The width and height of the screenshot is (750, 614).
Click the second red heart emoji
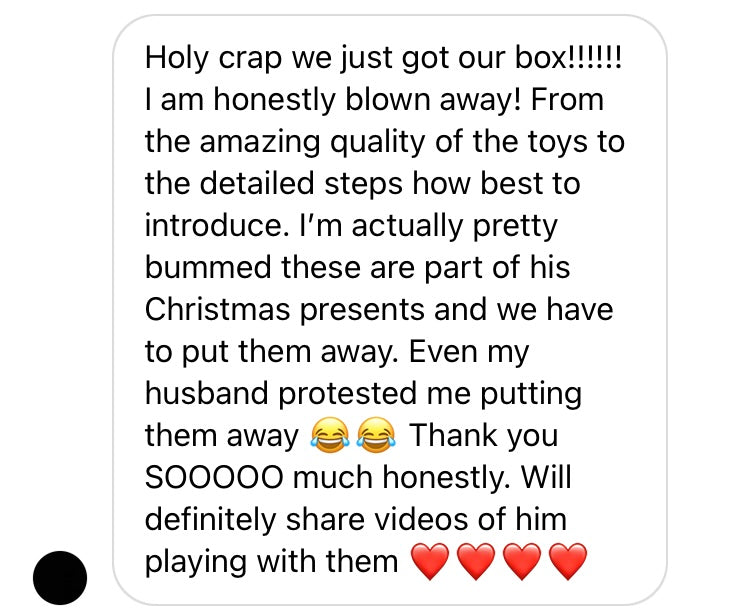pyautogui.click(x=476, y=561)
